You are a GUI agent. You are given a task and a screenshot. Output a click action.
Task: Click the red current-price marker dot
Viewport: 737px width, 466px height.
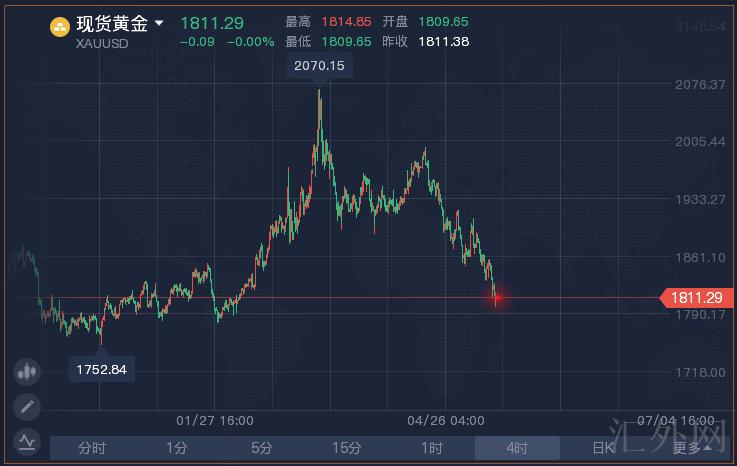[497, 297]
